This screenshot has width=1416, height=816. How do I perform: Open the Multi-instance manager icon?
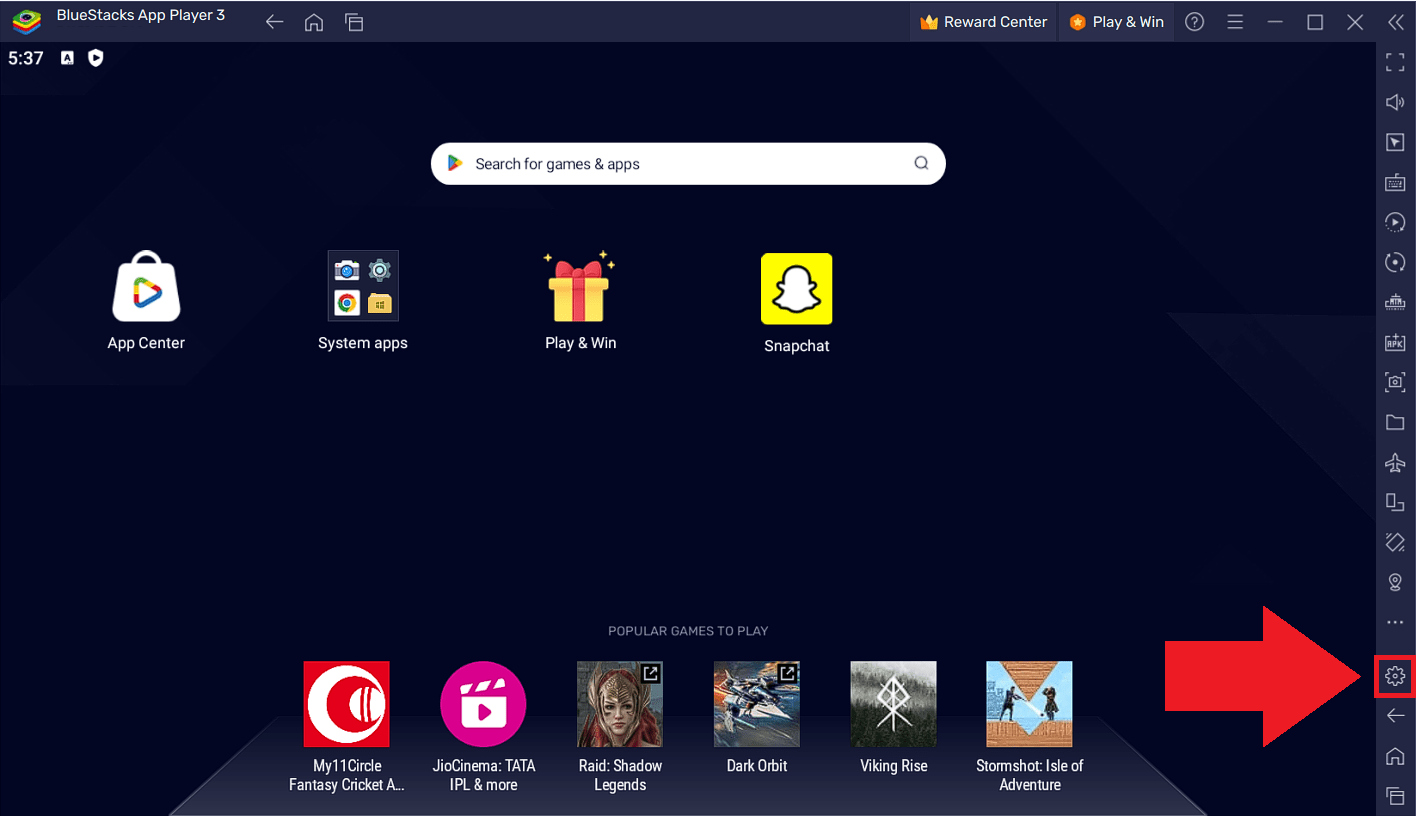pos(1395,502)
